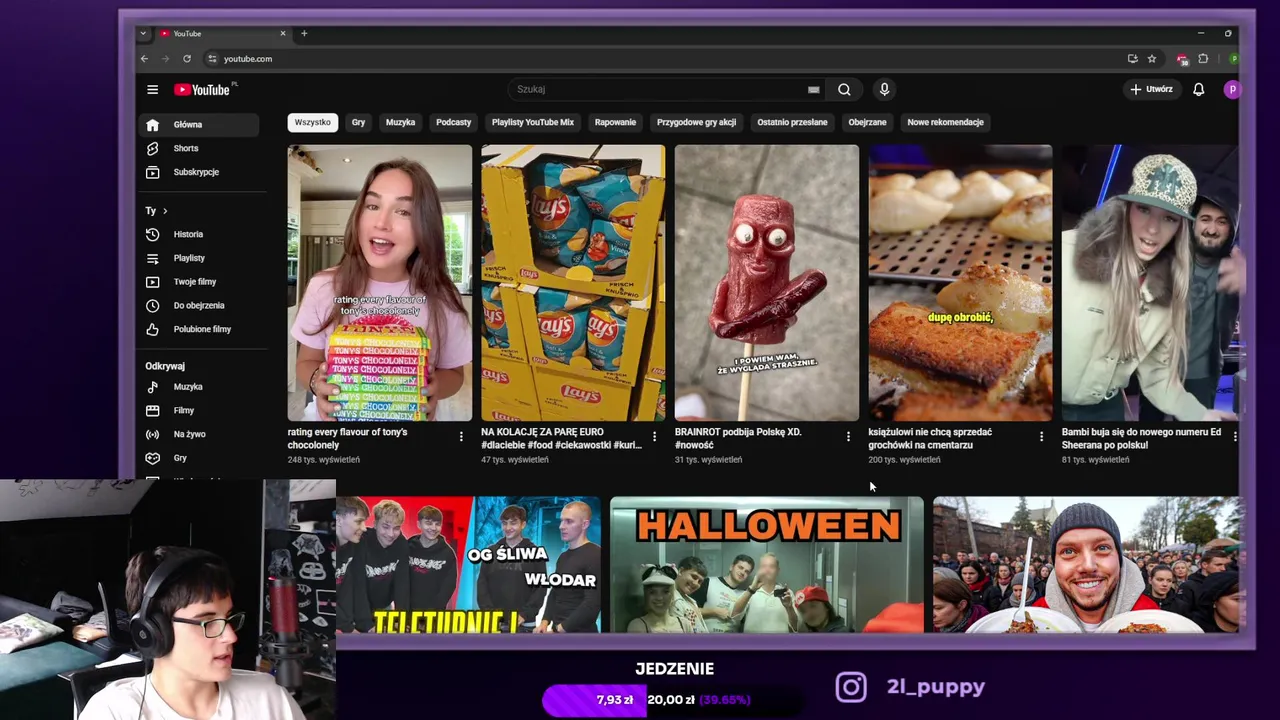Go back with browser back arrow
Image resolution: width=1280 pixels, height=720 pixels.
point(144,59)
